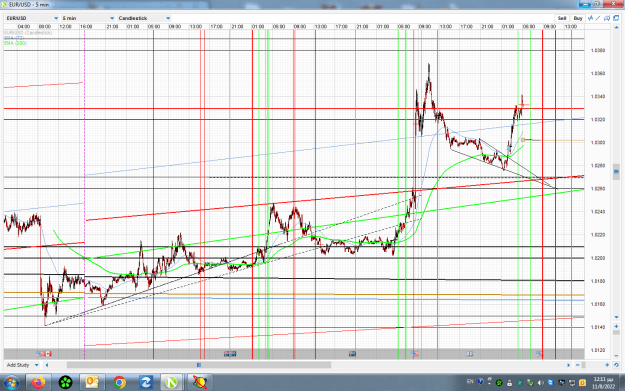Click the zoom in plus button
Image resolution: width=625 pixels, height=391 pixels.
point(607,365)
